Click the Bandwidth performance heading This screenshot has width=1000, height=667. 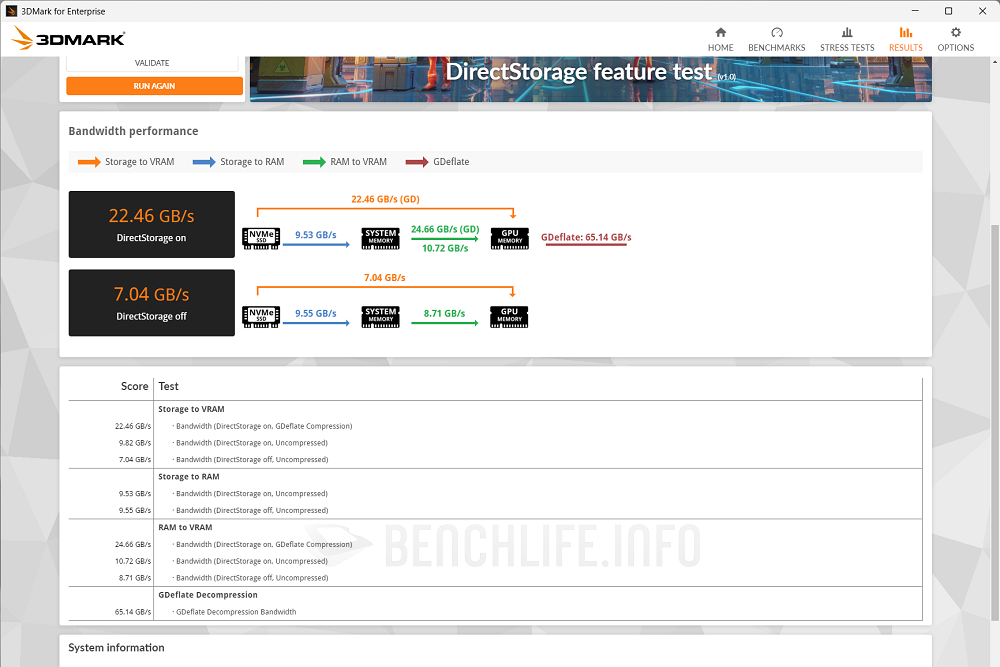[133, 131]
